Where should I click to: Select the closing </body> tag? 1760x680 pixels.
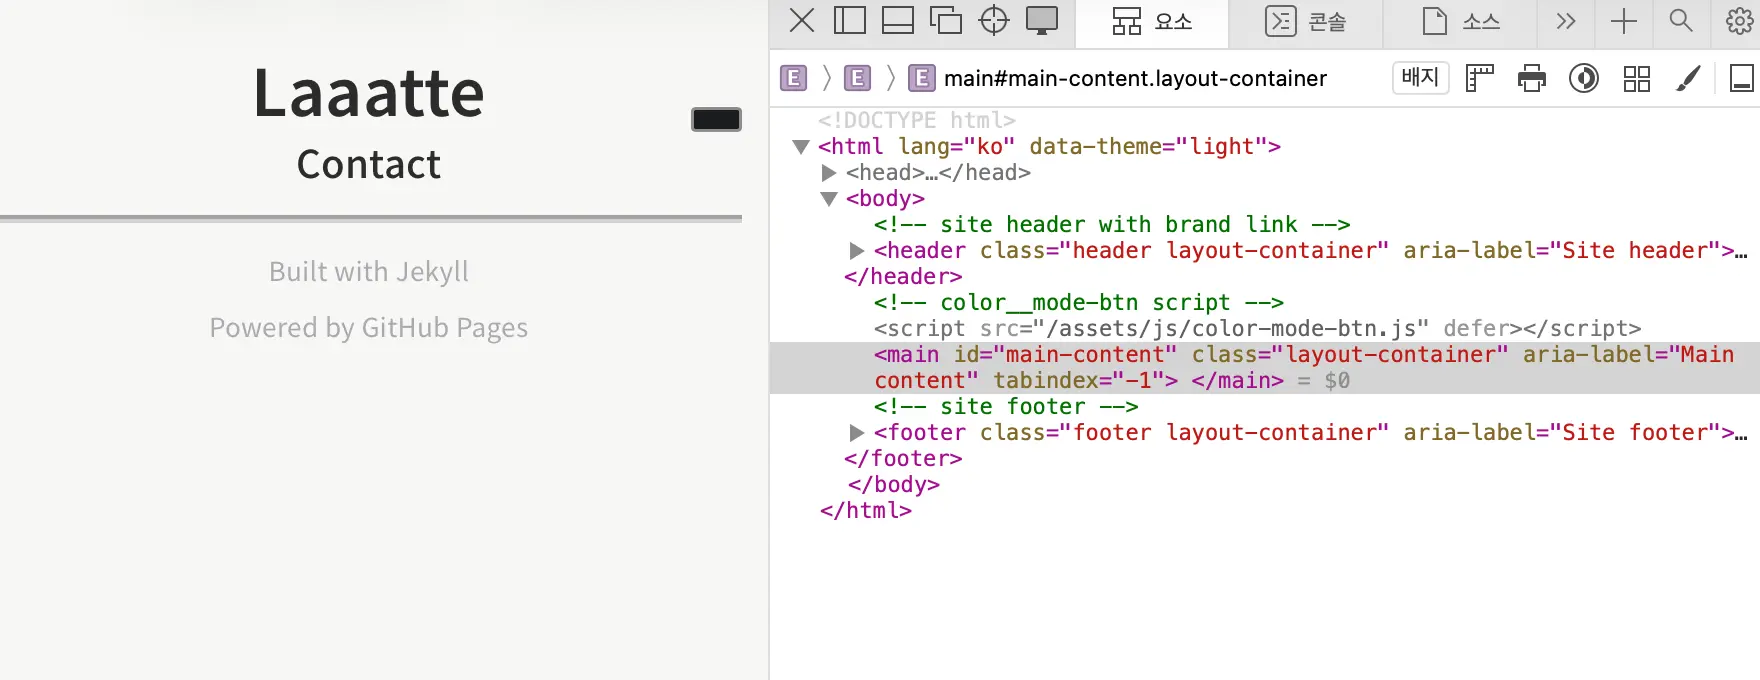[x=894, y=485]
